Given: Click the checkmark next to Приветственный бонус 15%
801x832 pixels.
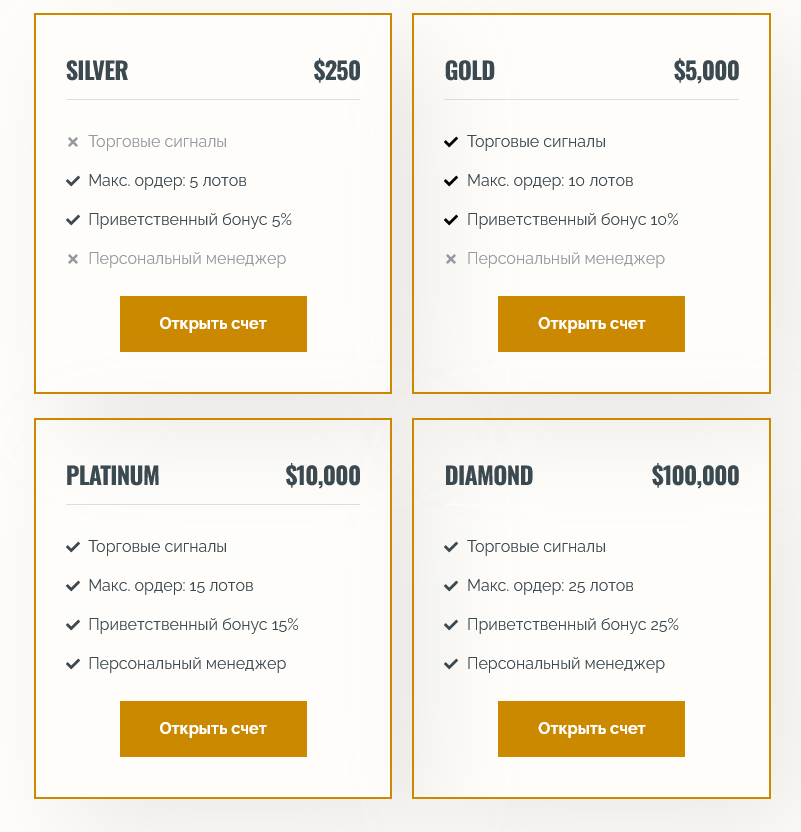Looking at the screenshot, I should 71,625.
